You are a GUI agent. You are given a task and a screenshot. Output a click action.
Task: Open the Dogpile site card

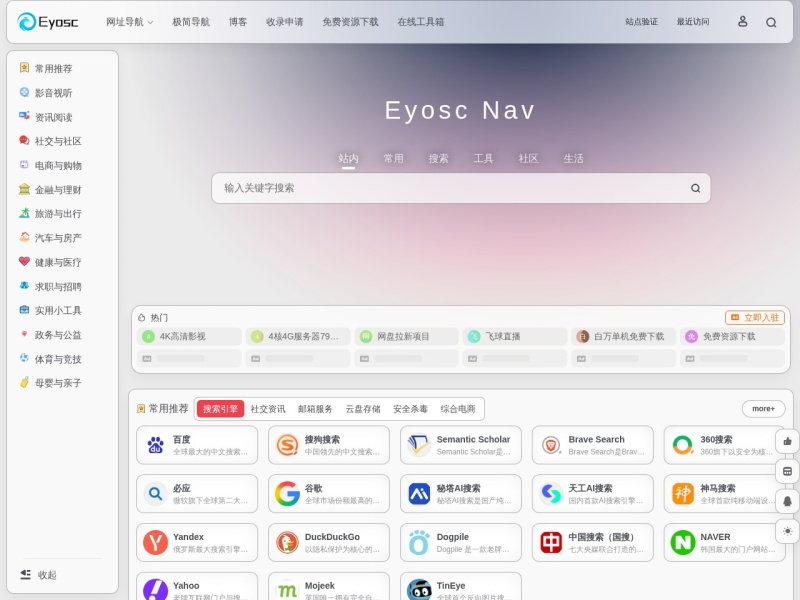click(x=461, y=542)
